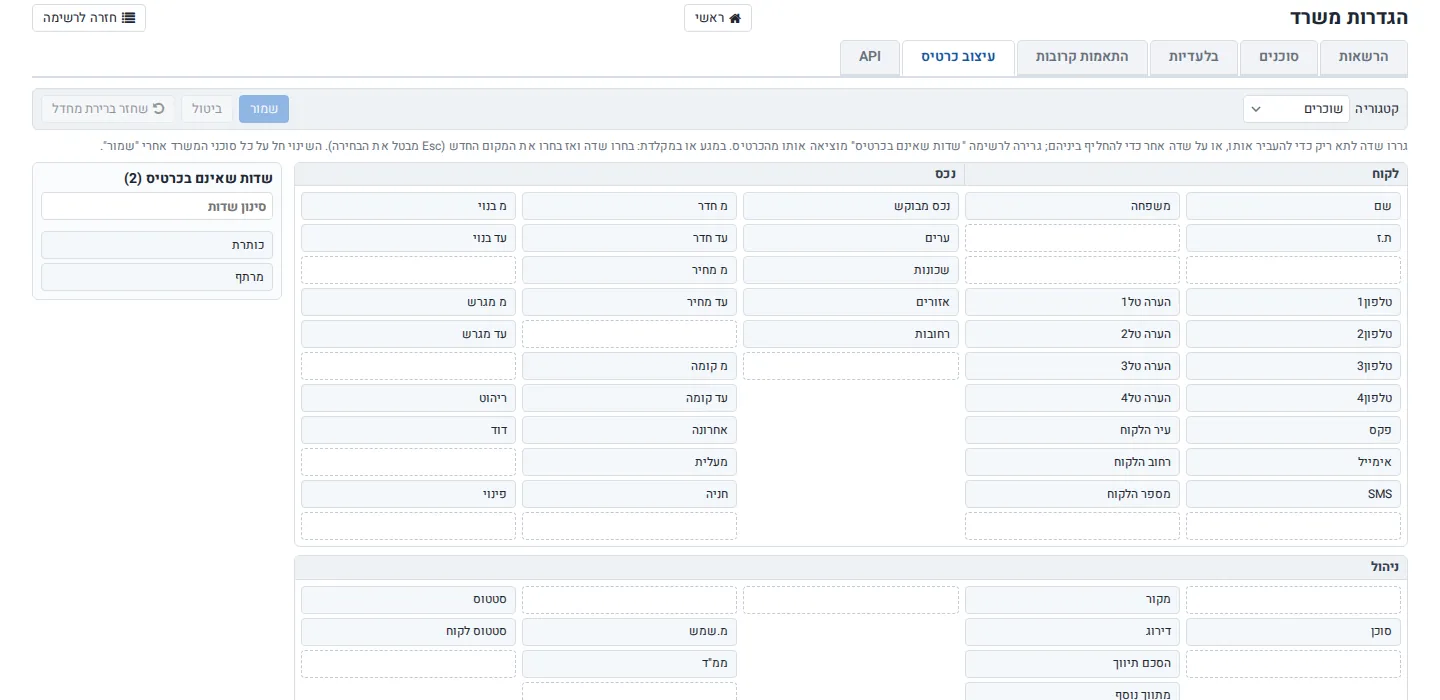Select the פינוי field
Image resolution: width=1440 pixels, height=700 pixels.
(x=408, y=494)
